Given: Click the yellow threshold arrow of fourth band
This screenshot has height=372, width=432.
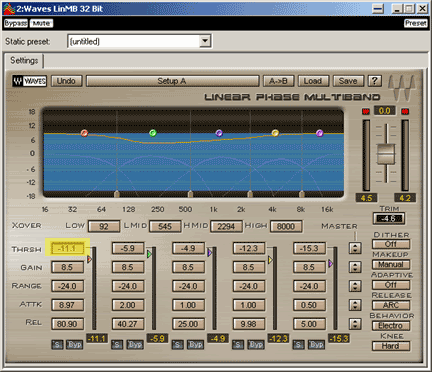Looking at the screenshot, I should [x=270, y=259].
